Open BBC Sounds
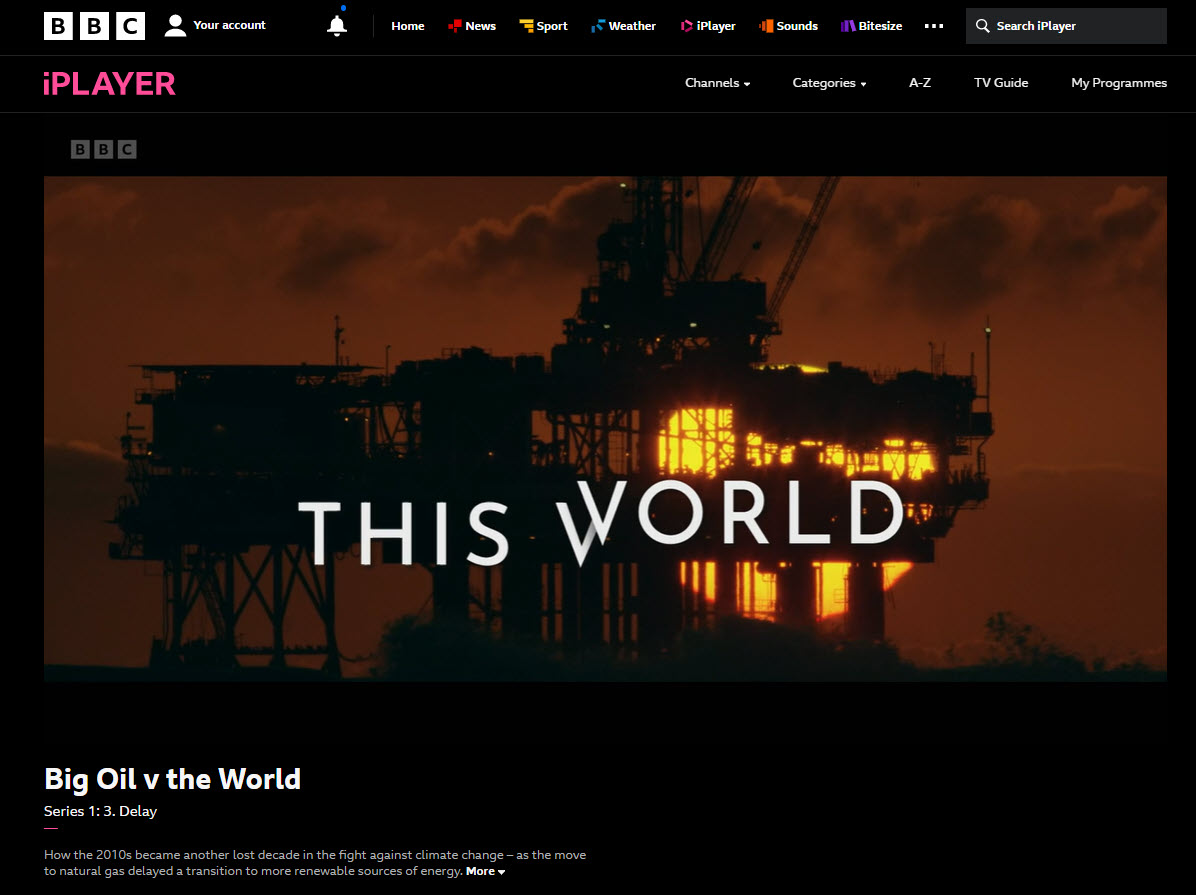 [x=788, y=26]
